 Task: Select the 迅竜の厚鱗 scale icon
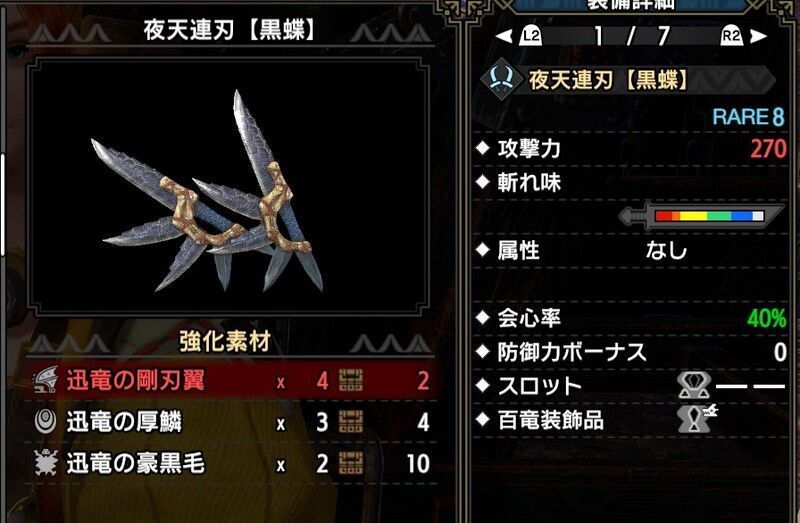(x=45, y=421)
